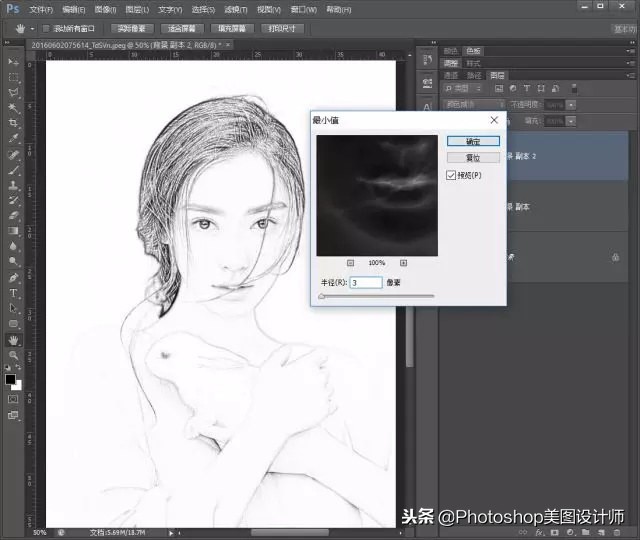Select the Blur tool
This screenshot has width=640, height=540.
coord(13,246)
